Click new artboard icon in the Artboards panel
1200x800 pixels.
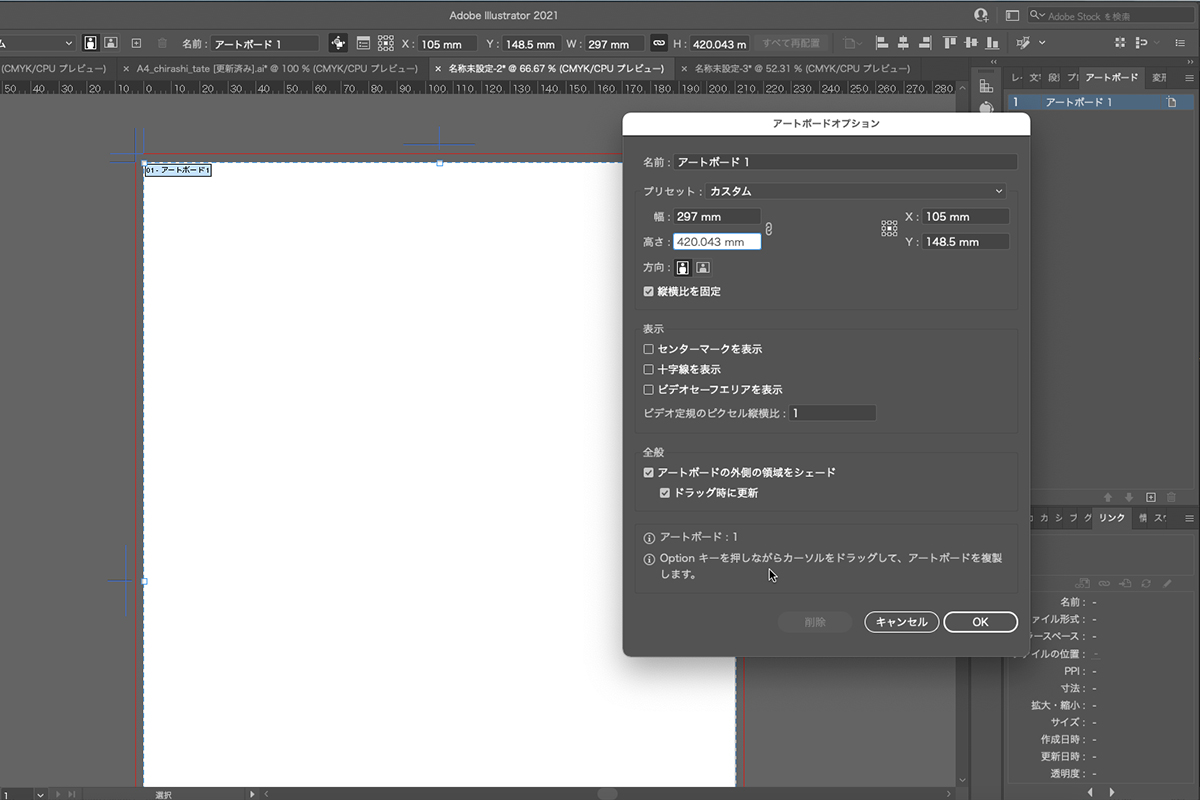pyautogui.click(x=1151, y=497)
